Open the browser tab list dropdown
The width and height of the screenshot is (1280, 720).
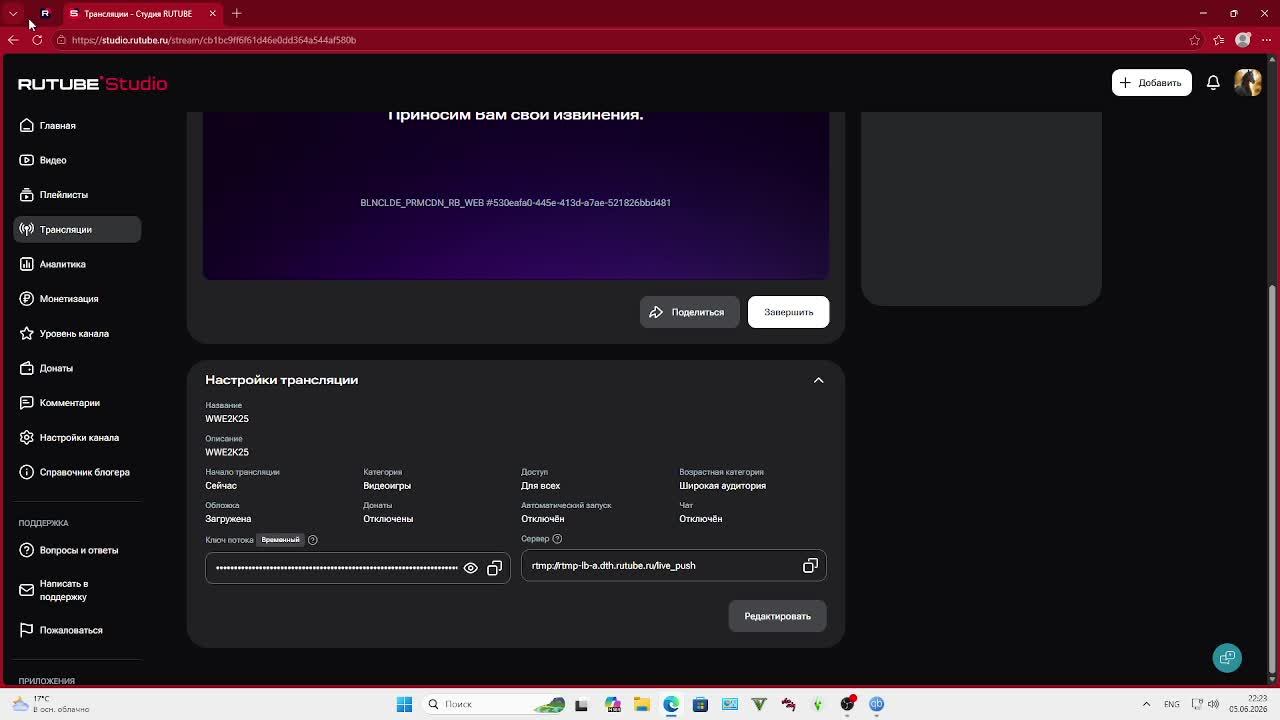coord(12,14)
